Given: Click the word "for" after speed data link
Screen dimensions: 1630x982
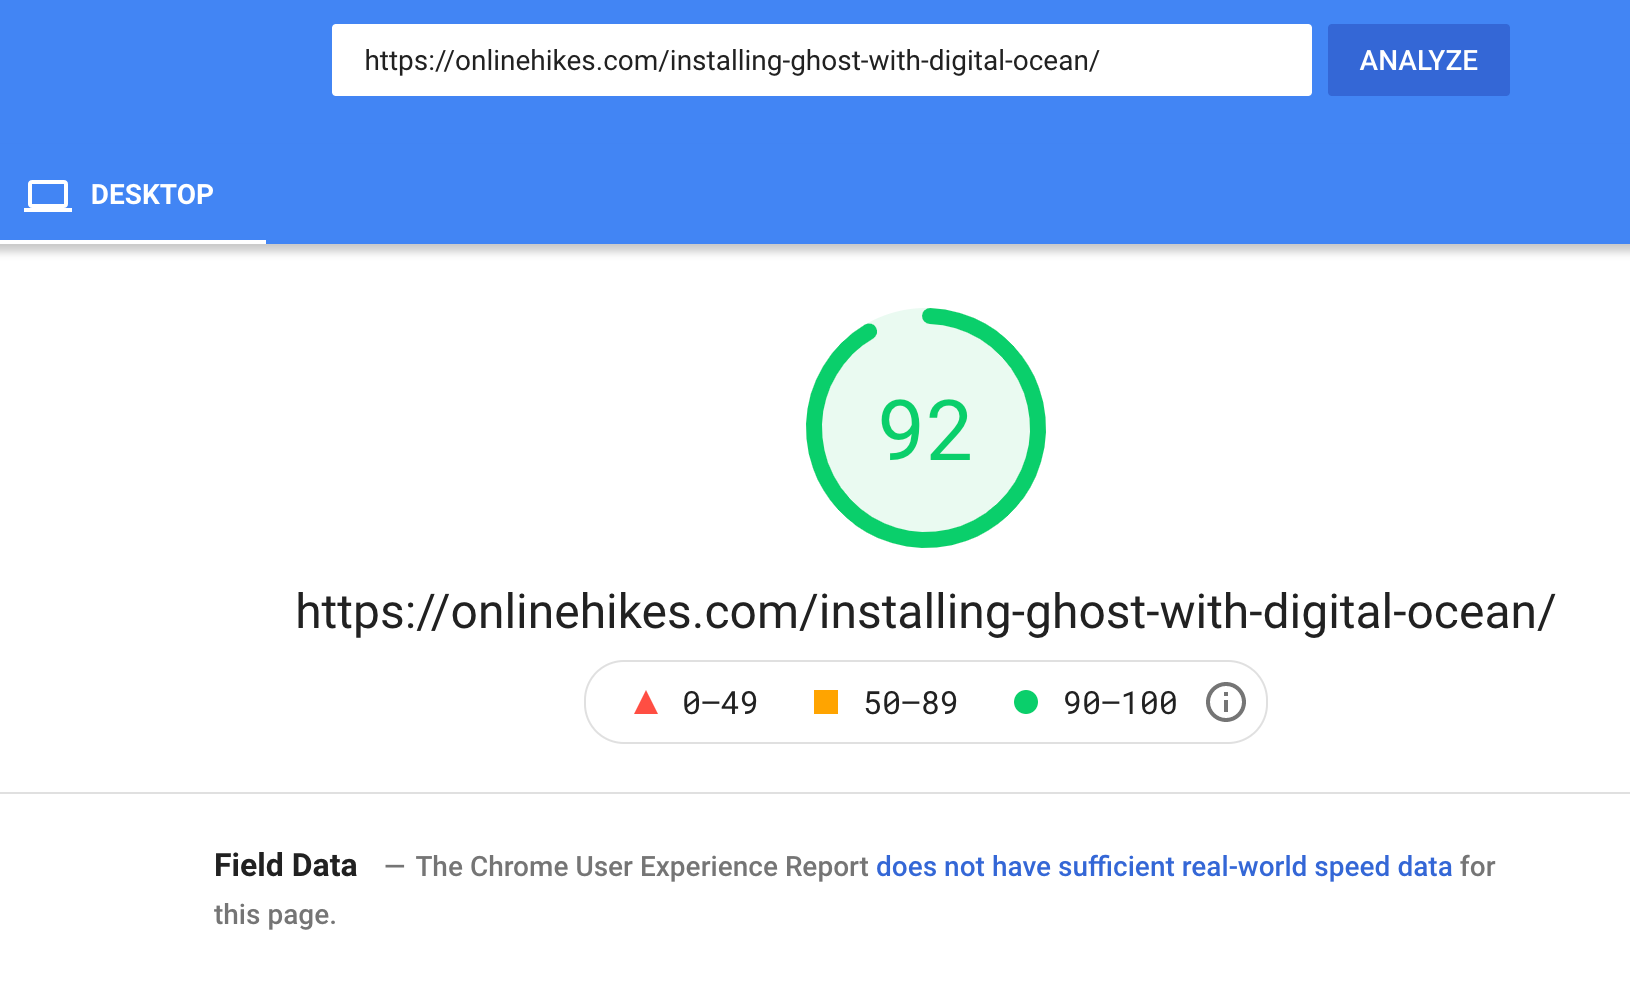Looking at the screenshot, I should click(1477, 866).
